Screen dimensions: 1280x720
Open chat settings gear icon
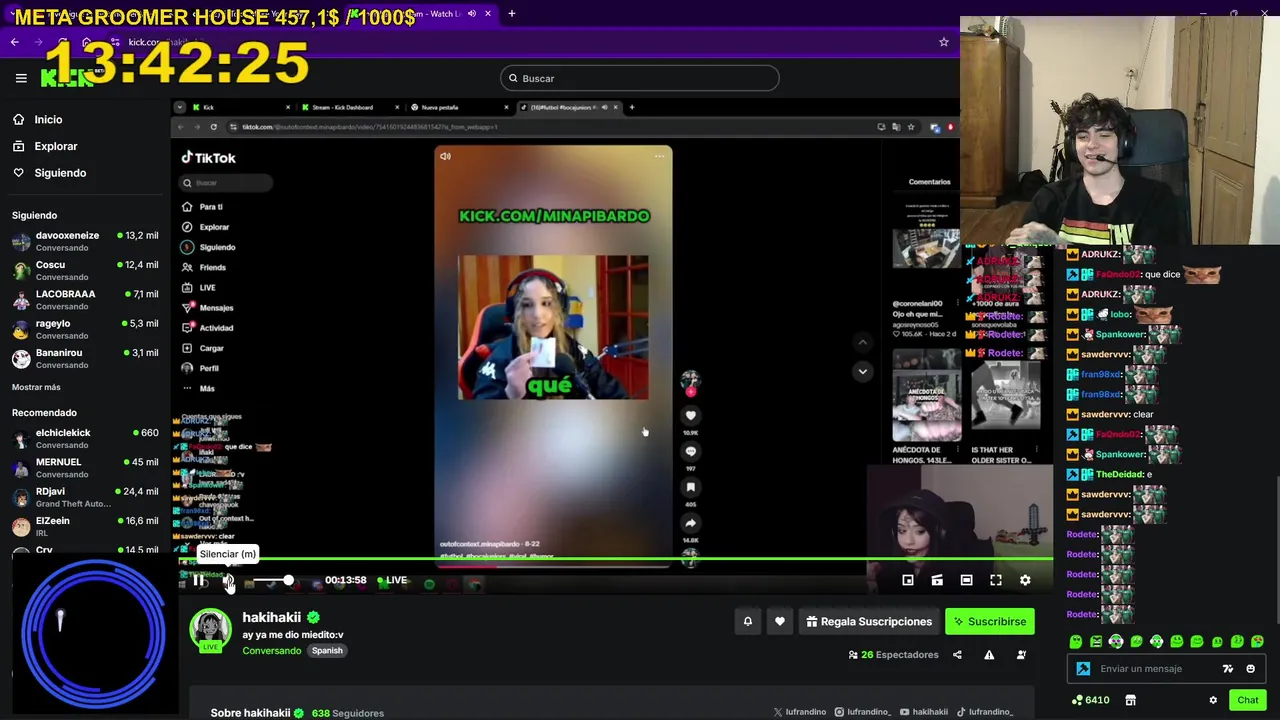pyautogui.click(x=1213, y=700)
